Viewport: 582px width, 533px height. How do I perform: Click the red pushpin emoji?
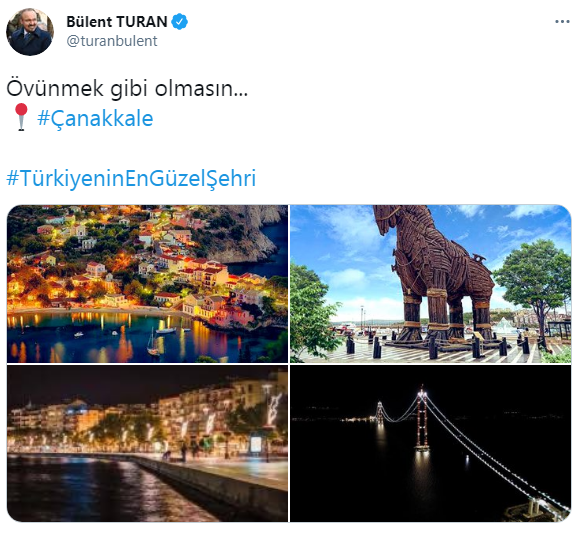pyautogui.click(x=21, y=117)
